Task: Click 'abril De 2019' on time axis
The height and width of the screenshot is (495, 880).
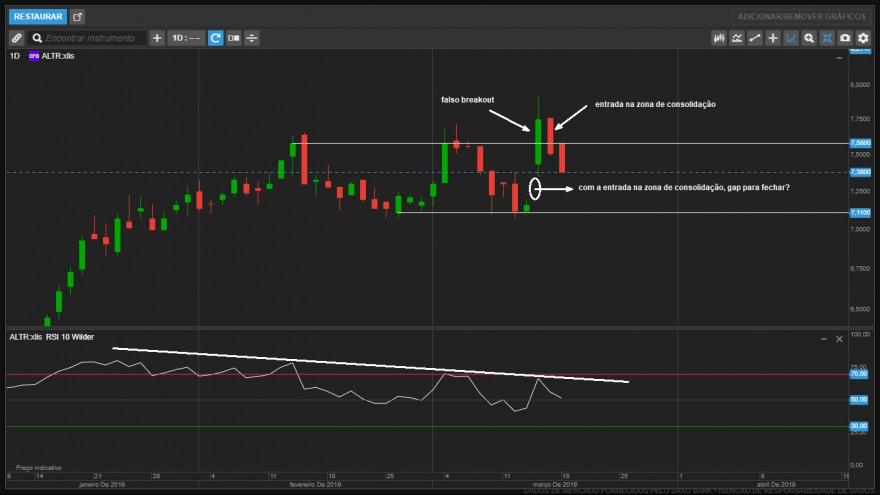Action: 776,484
